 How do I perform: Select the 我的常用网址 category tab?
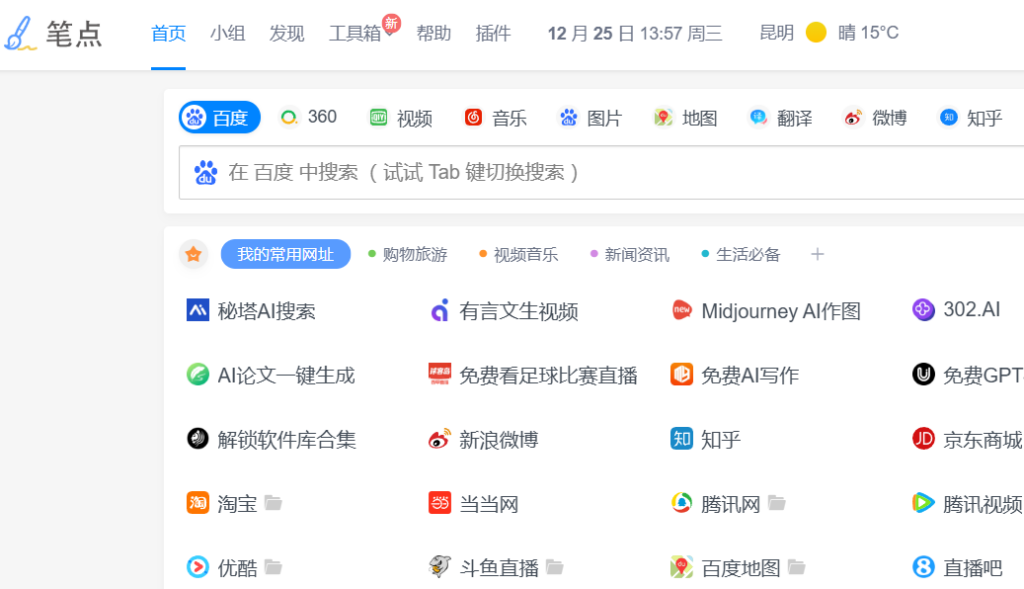(x=285, y=254)
